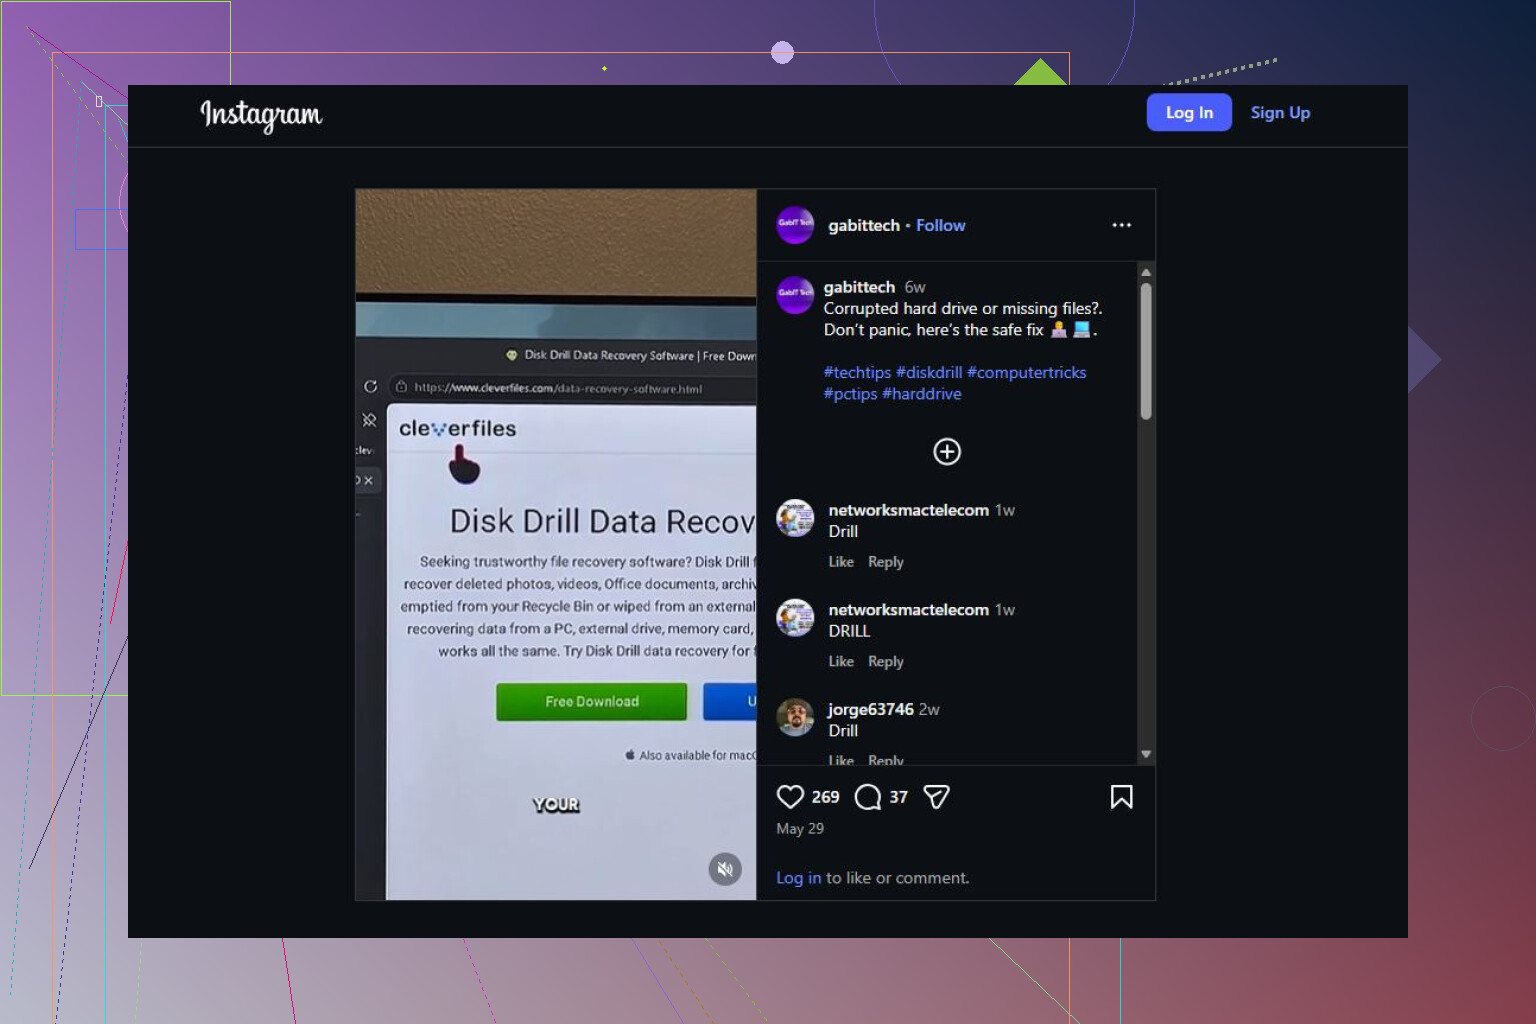Open the three-dot more options menu
Image resolution: width=1536 pixels, height=1024 pixels.
1121,225
